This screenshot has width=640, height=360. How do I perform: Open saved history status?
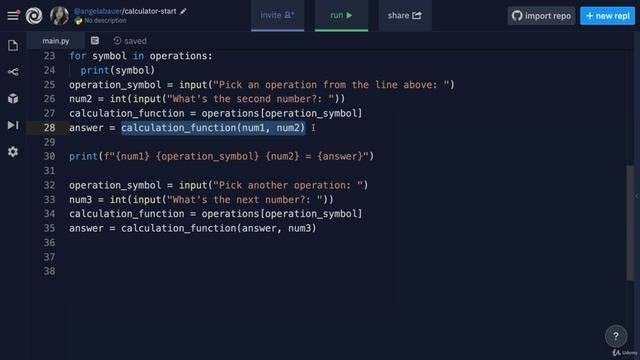pos(130,41)
